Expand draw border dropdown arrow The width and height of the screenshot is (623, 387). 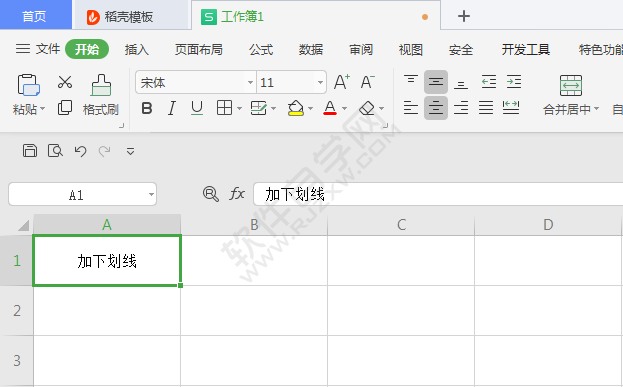(x=273, y=108)
